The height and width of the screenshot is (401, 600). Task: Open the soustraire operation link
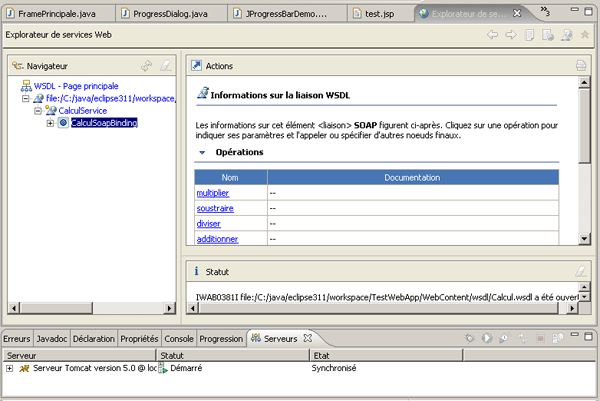[x=215, y=208]
